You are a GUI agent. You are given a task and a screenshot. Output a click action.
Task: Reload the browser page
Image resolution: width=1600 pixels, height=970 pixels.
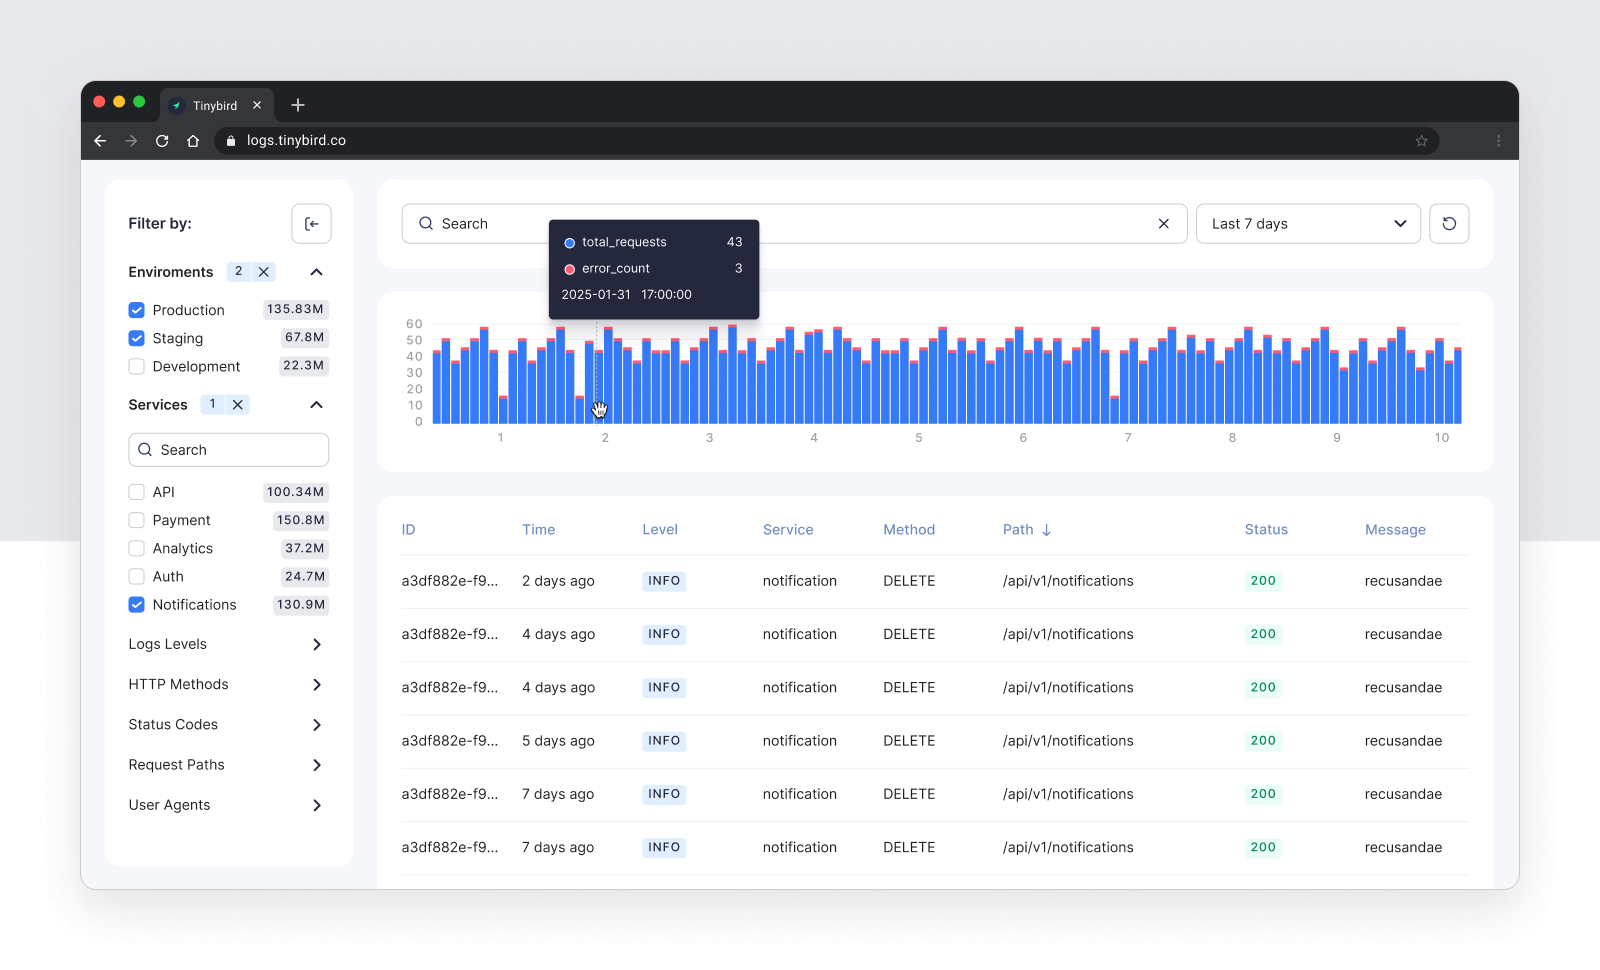pos(162,141)
